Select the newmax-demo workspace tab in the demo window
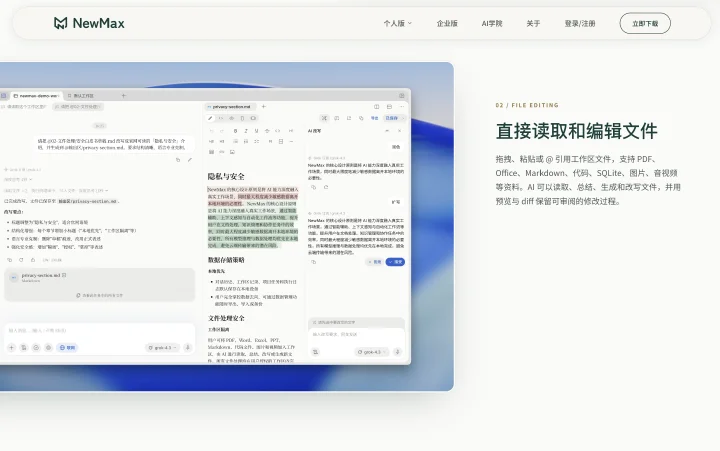 pyautogui.click(x=36, y=96)
